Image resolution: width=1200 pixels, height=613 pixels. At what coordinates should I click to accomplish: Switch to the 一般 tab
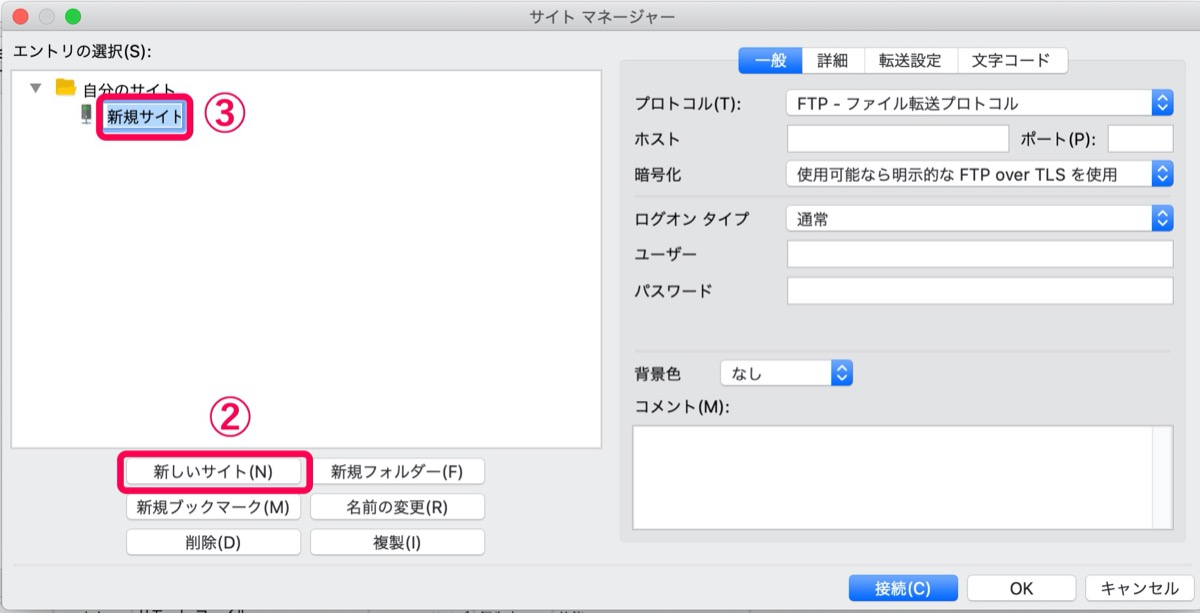pyautogui.click(x=770, y=60)
